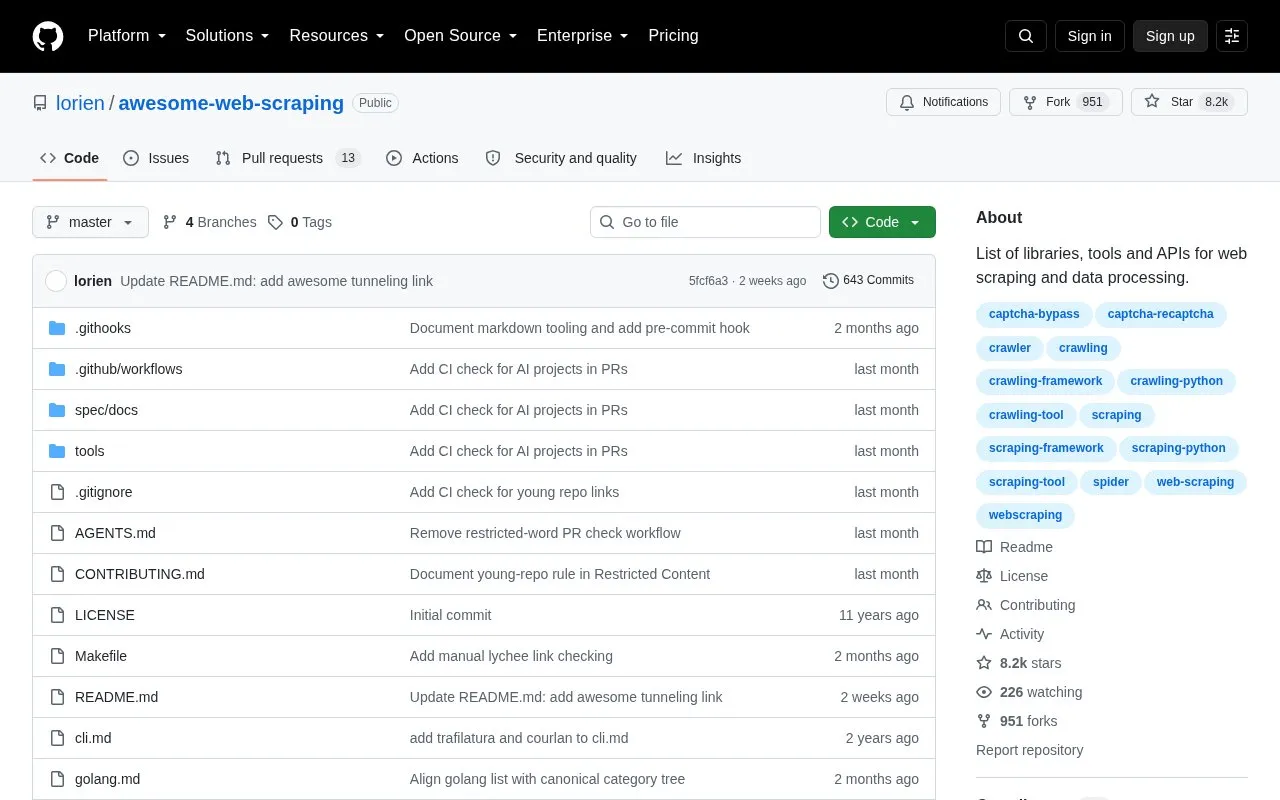Open the 4 Branches link
Screen dimensions: 1280x800
pos(209,222)
